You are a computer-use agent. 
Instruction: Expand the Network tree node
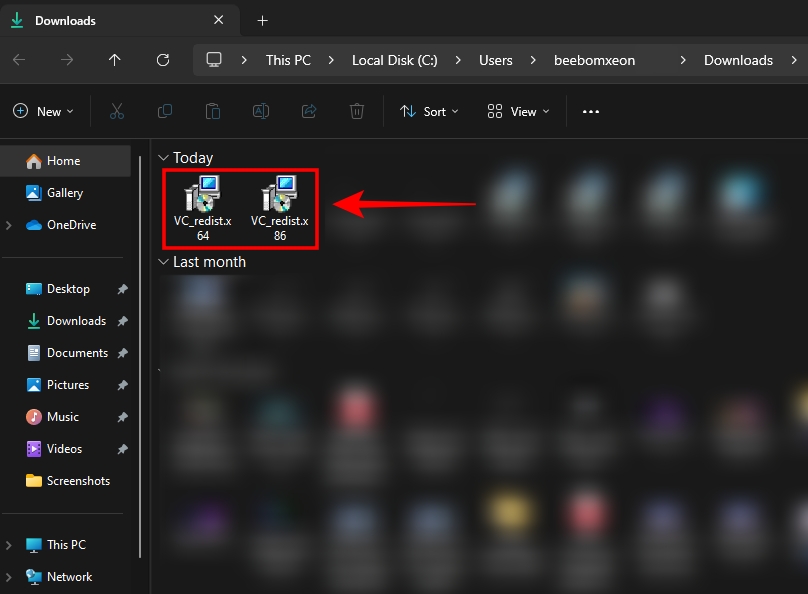coord(9,577)
